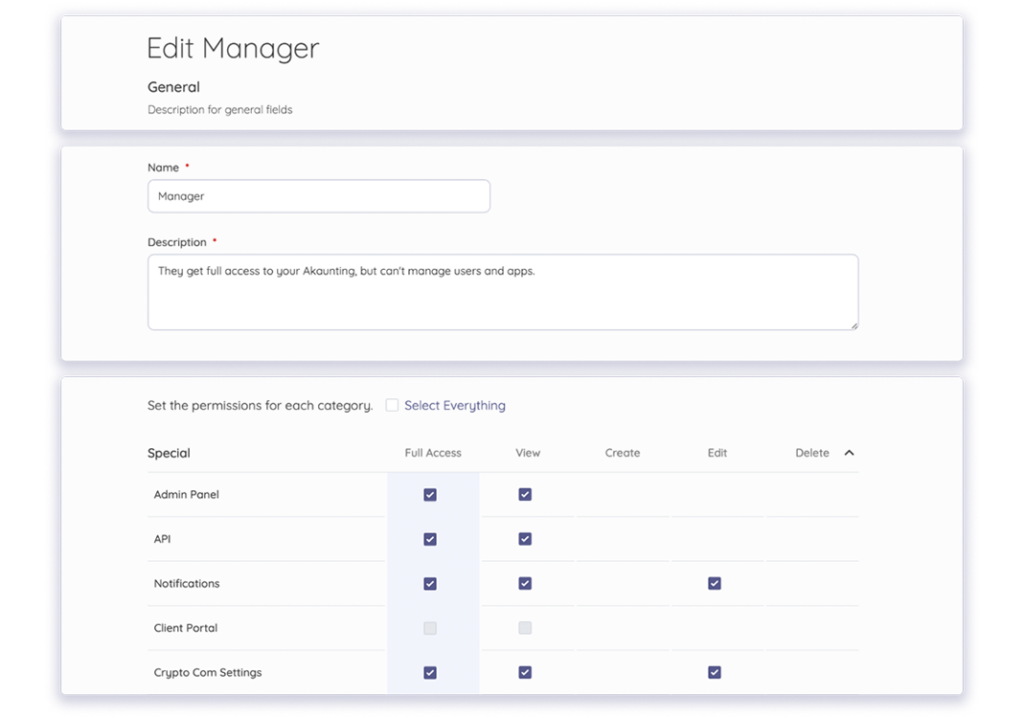Toggle Crypto Com Settings View permission
This screenshot has width=1024, height=718.
click(x=525, y=672)
